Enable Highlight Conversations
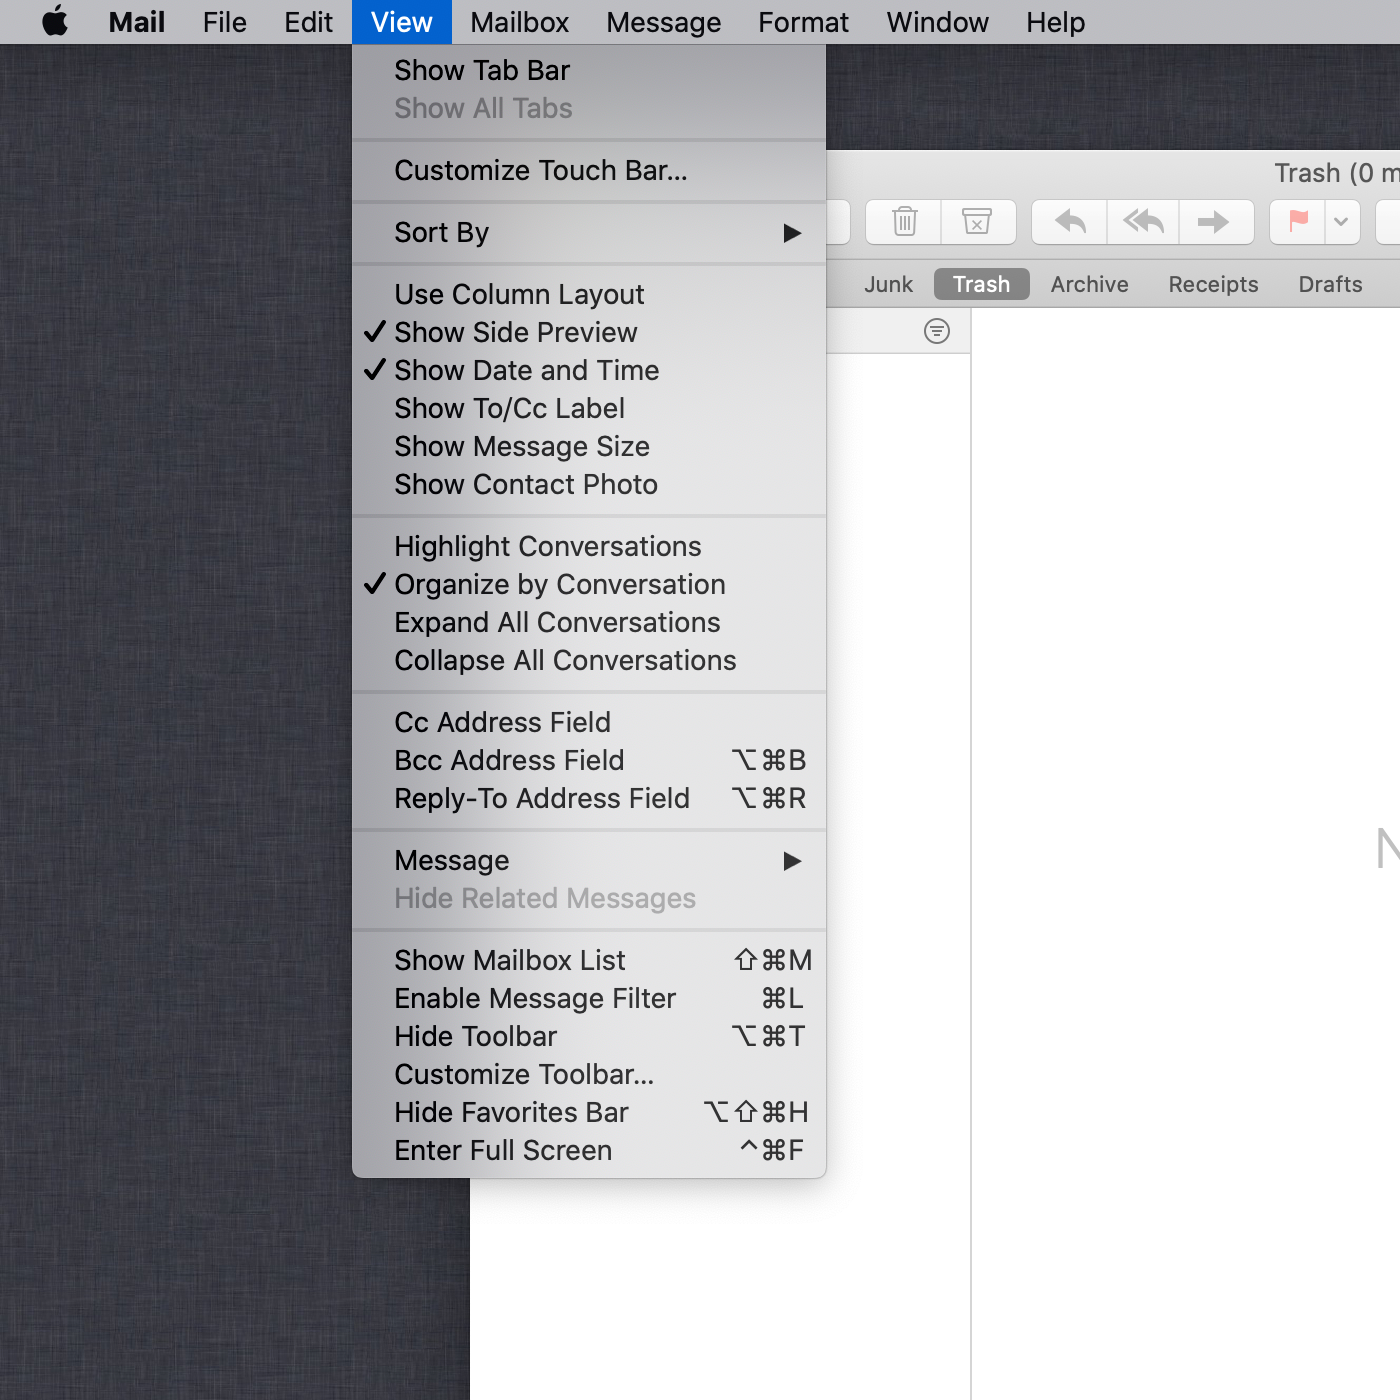Image resolution: width=1400 pixels, height=1400 pixels. (x=589, y=546)
